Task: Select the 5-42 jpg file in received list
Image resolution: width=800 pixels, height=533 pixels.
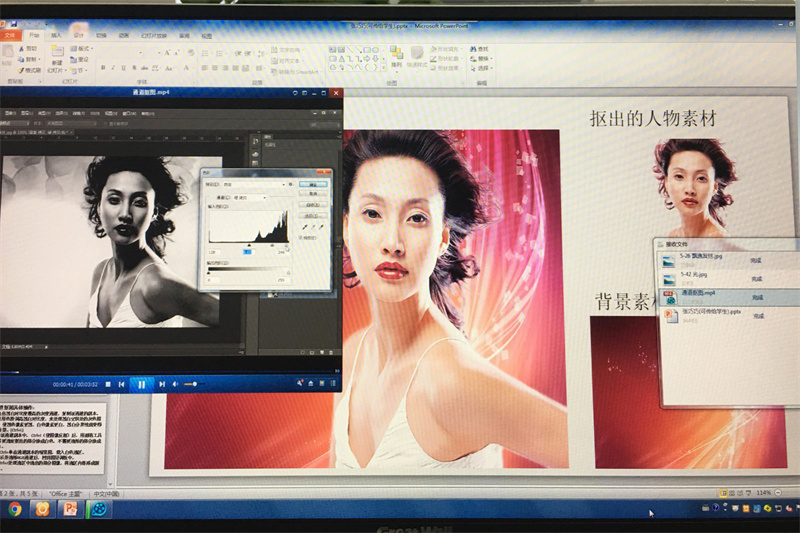Action: (x=698, y=277)
